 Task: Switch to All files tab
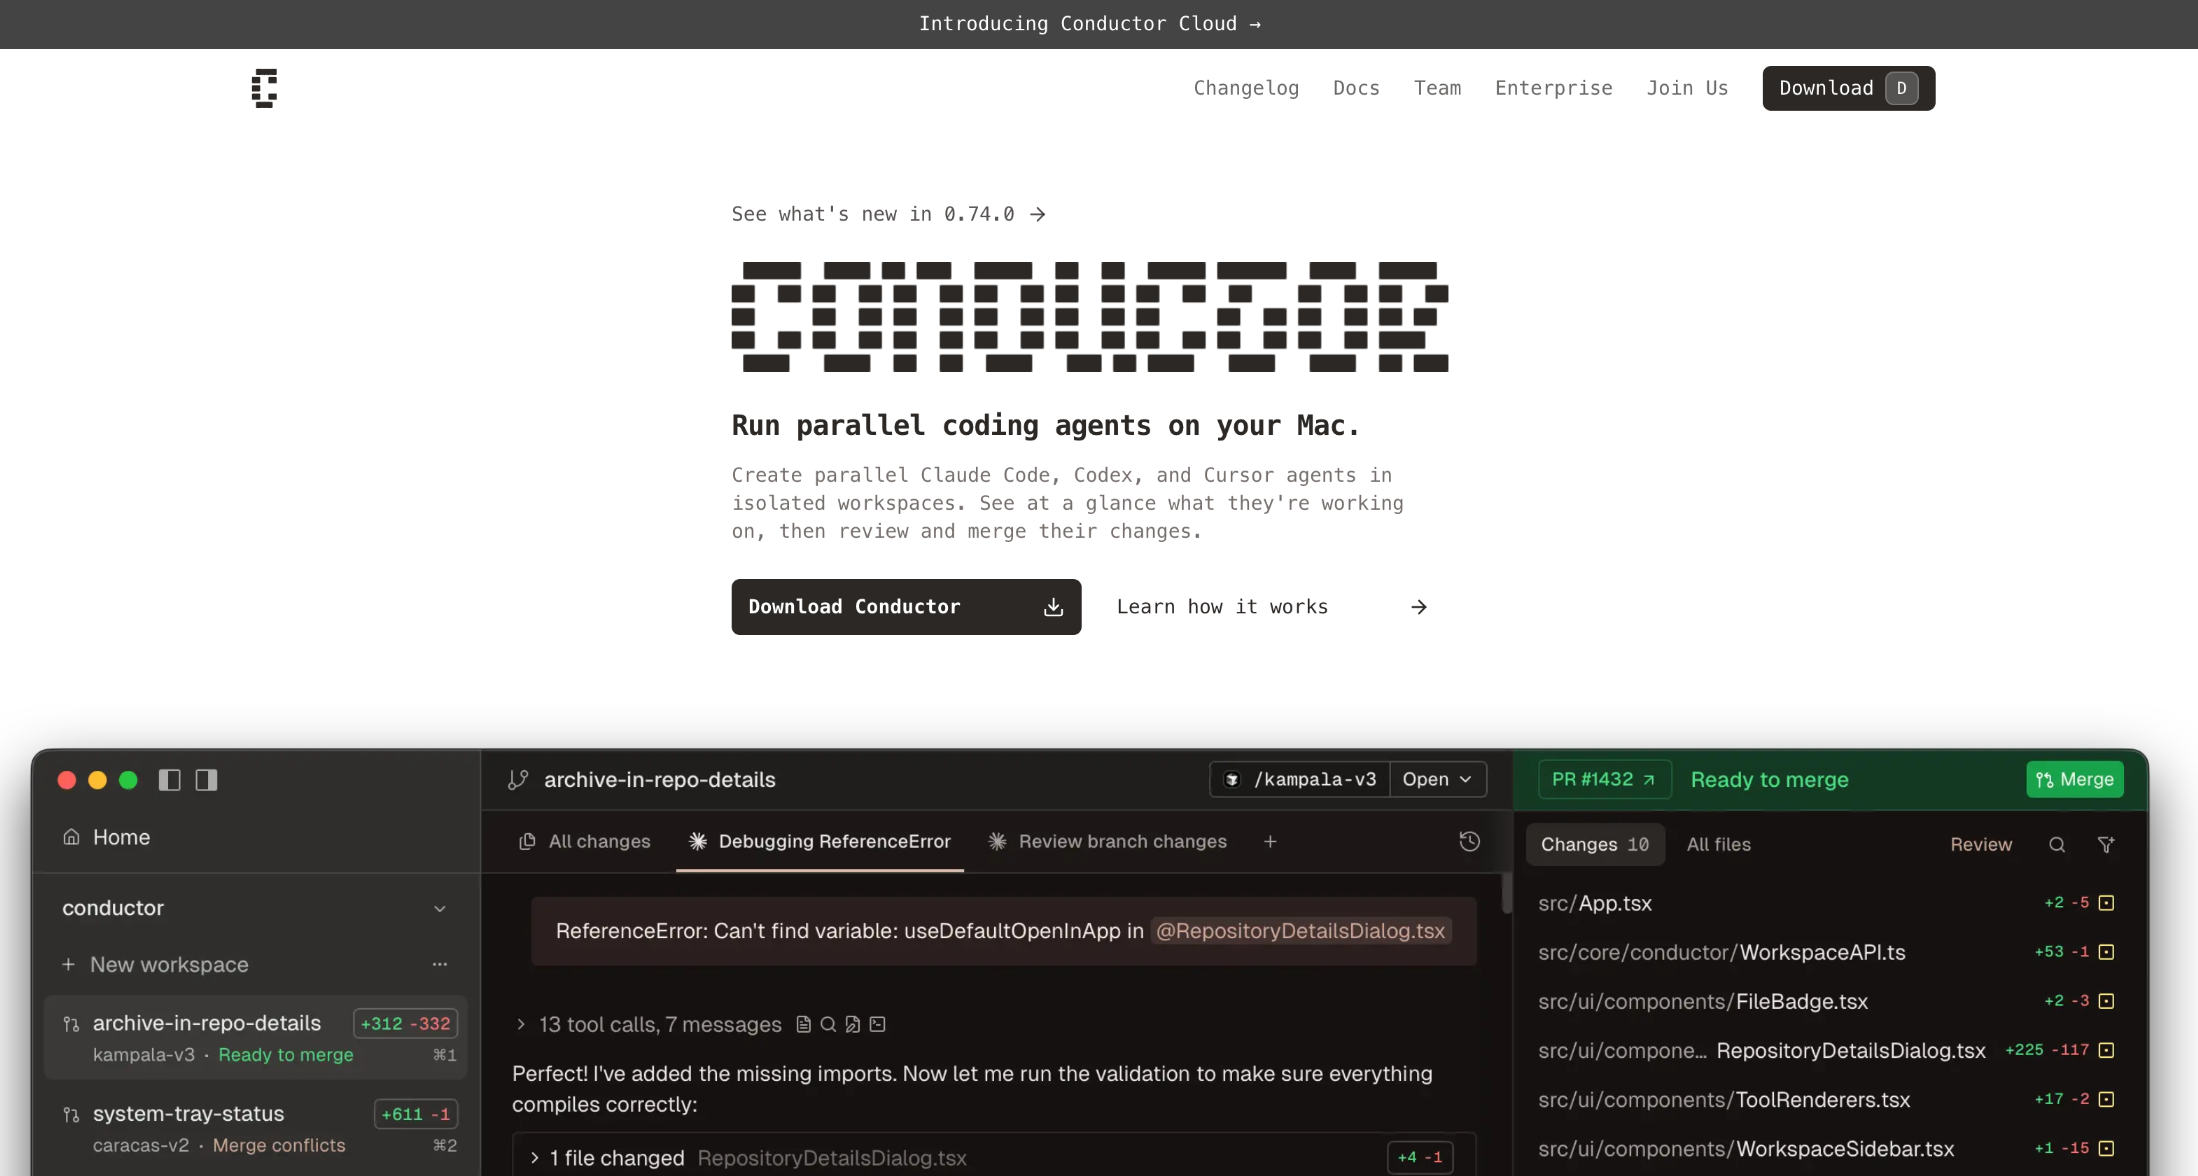point(1719,844)
